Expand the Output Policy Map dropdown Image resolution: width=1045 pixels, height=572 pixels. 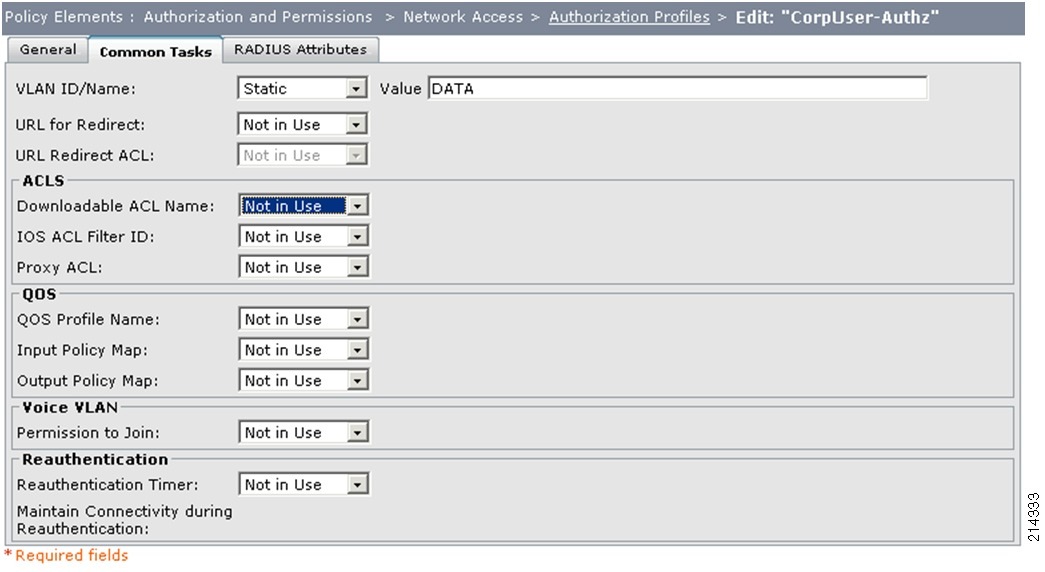click(x=303, y=381)
